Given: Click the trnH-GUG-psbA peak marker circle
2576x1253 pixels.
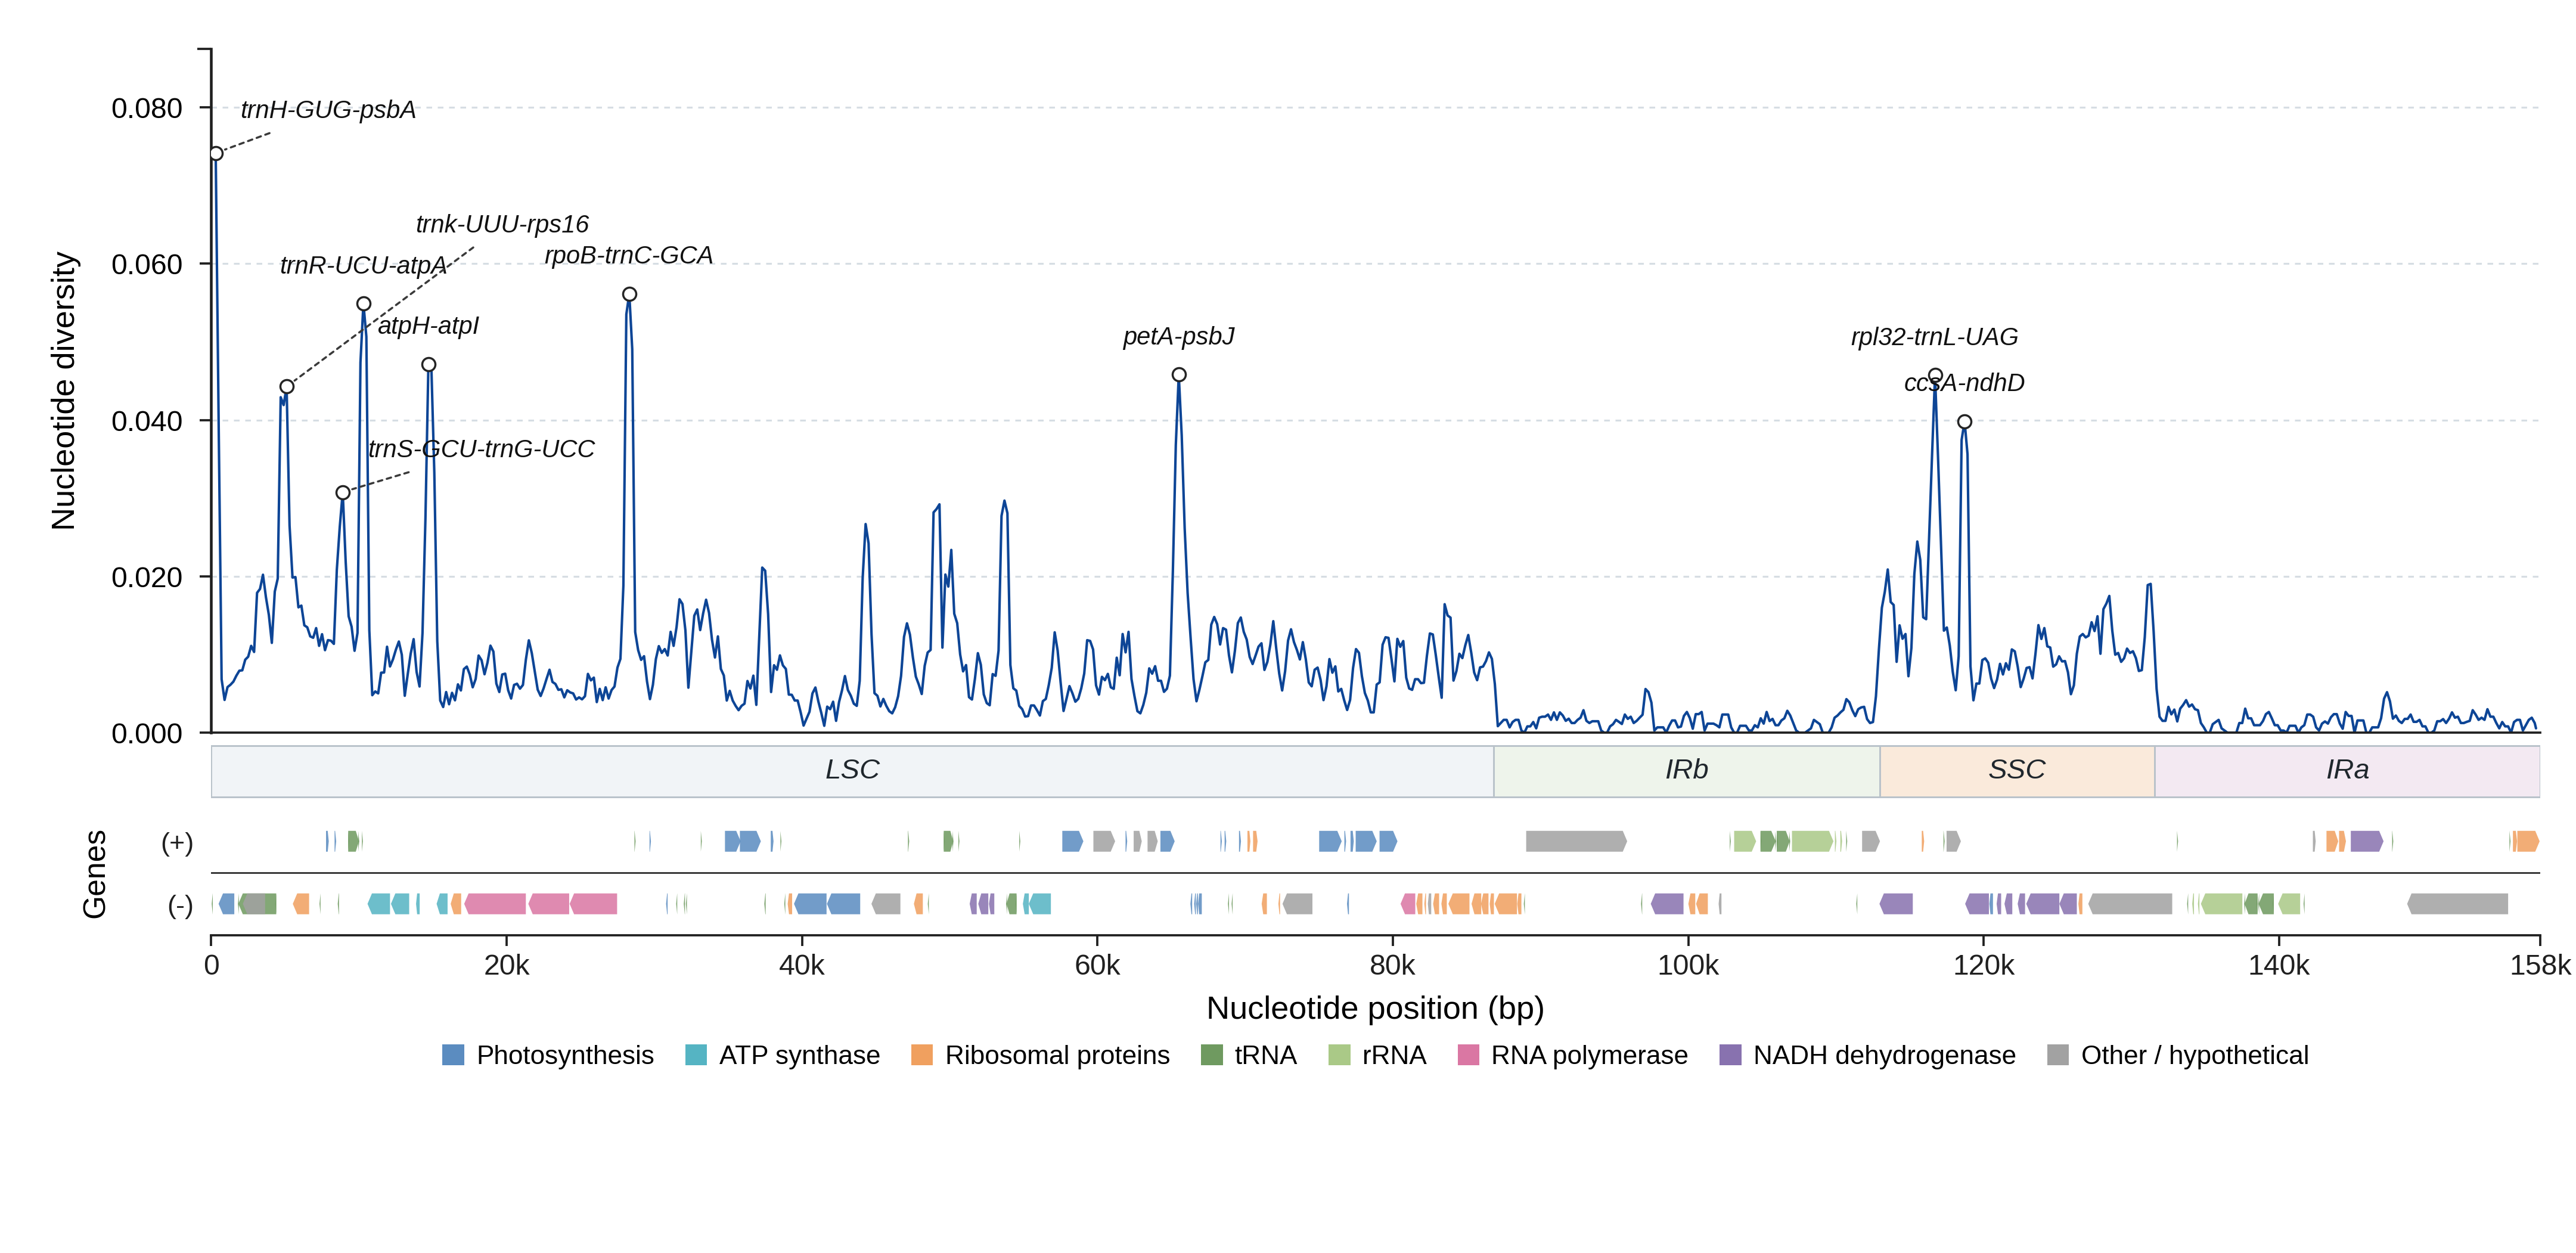Looking at the screenshot, I should coord(216,154).
